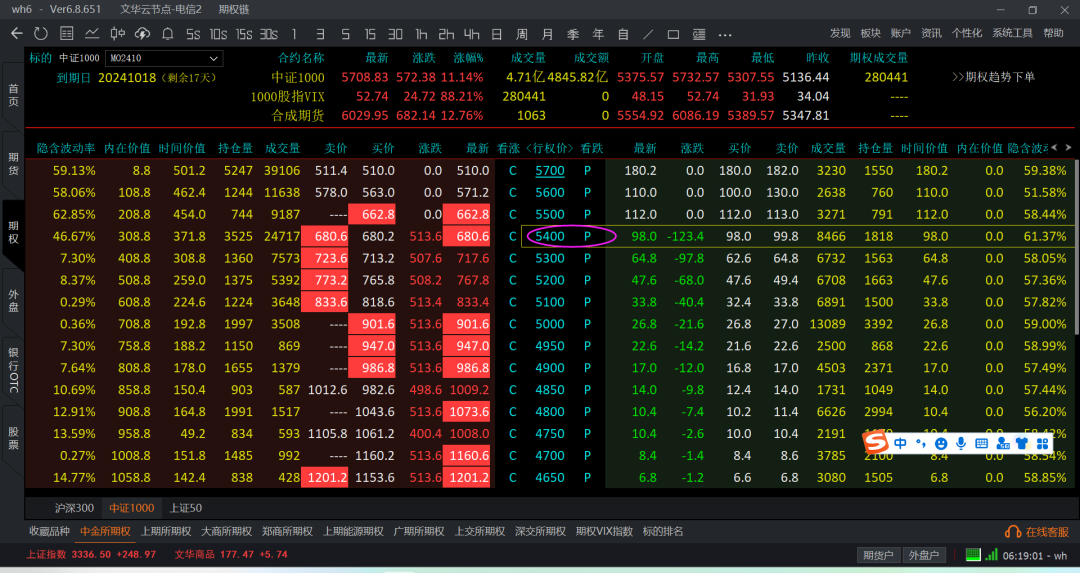Screen dimensions: 1080x573
Task: Click the refresh icon in toolbar
Action: pyautogui.click(x=41, y=33)
